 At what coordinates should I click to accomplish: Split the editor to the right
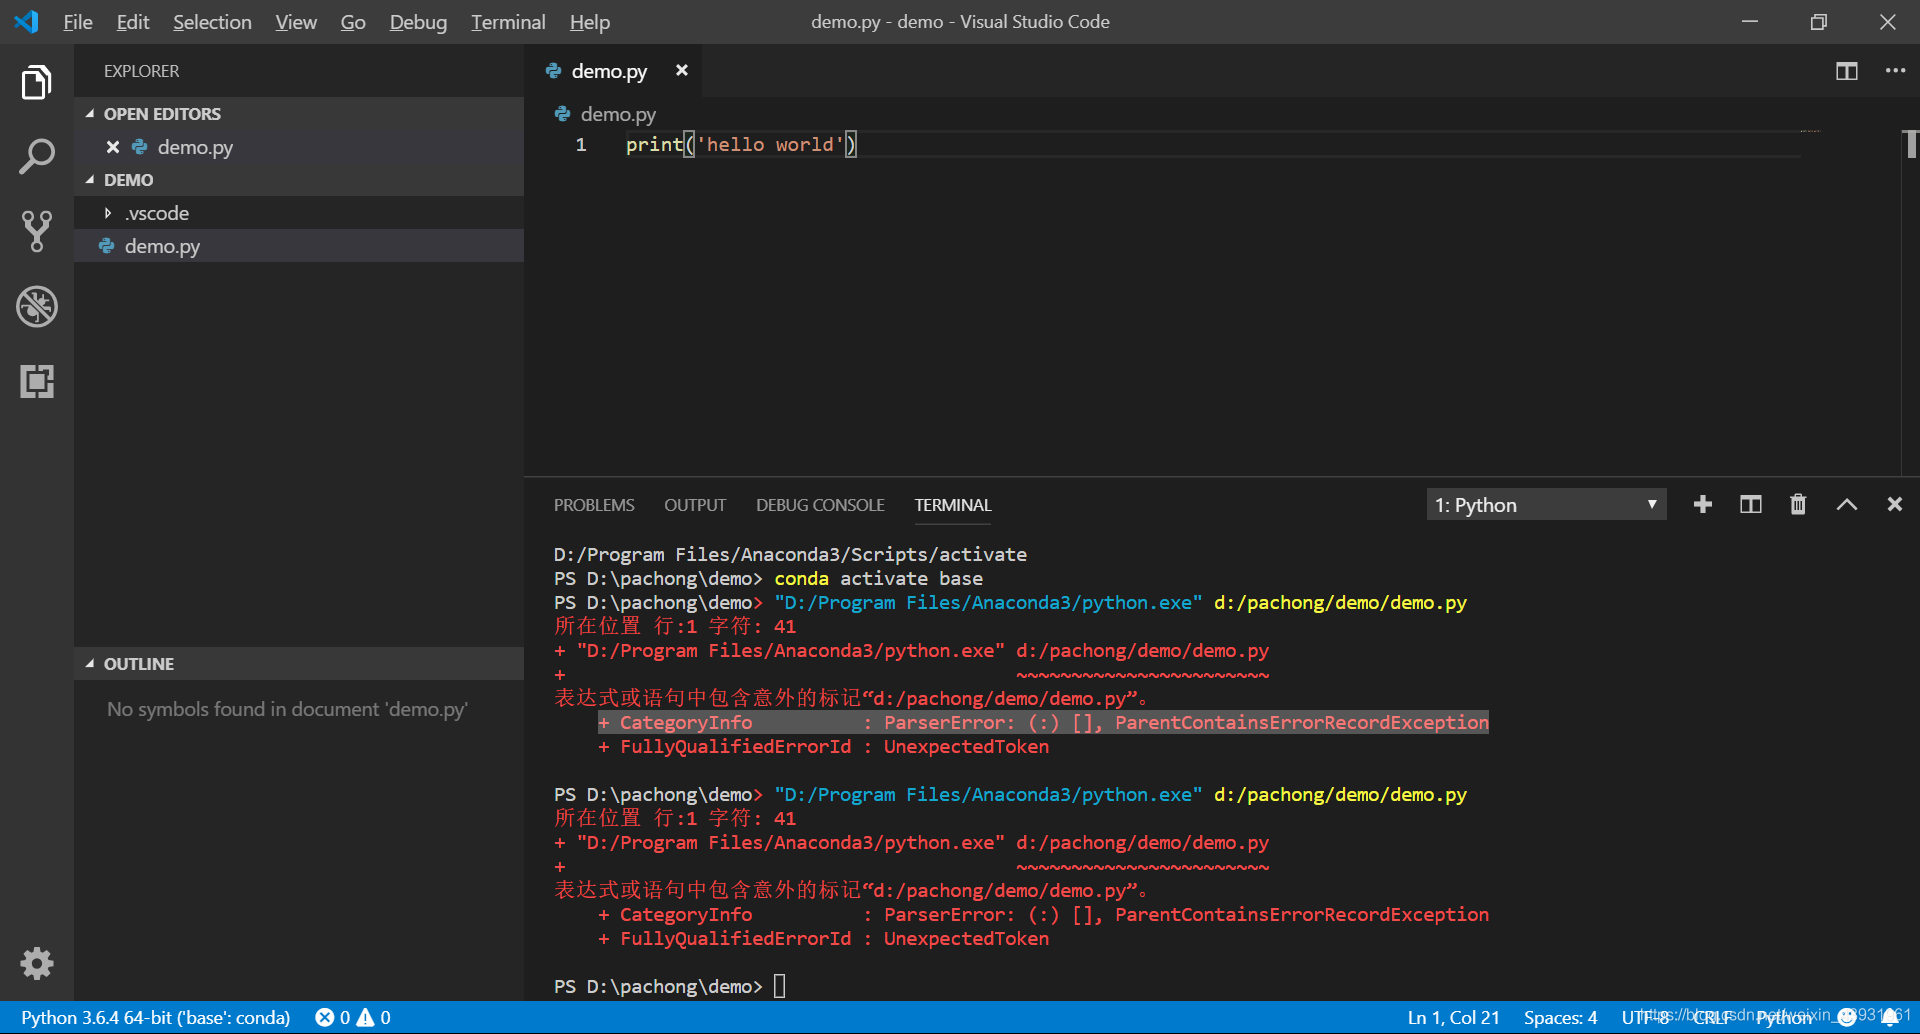click(x=1846, y=71)
